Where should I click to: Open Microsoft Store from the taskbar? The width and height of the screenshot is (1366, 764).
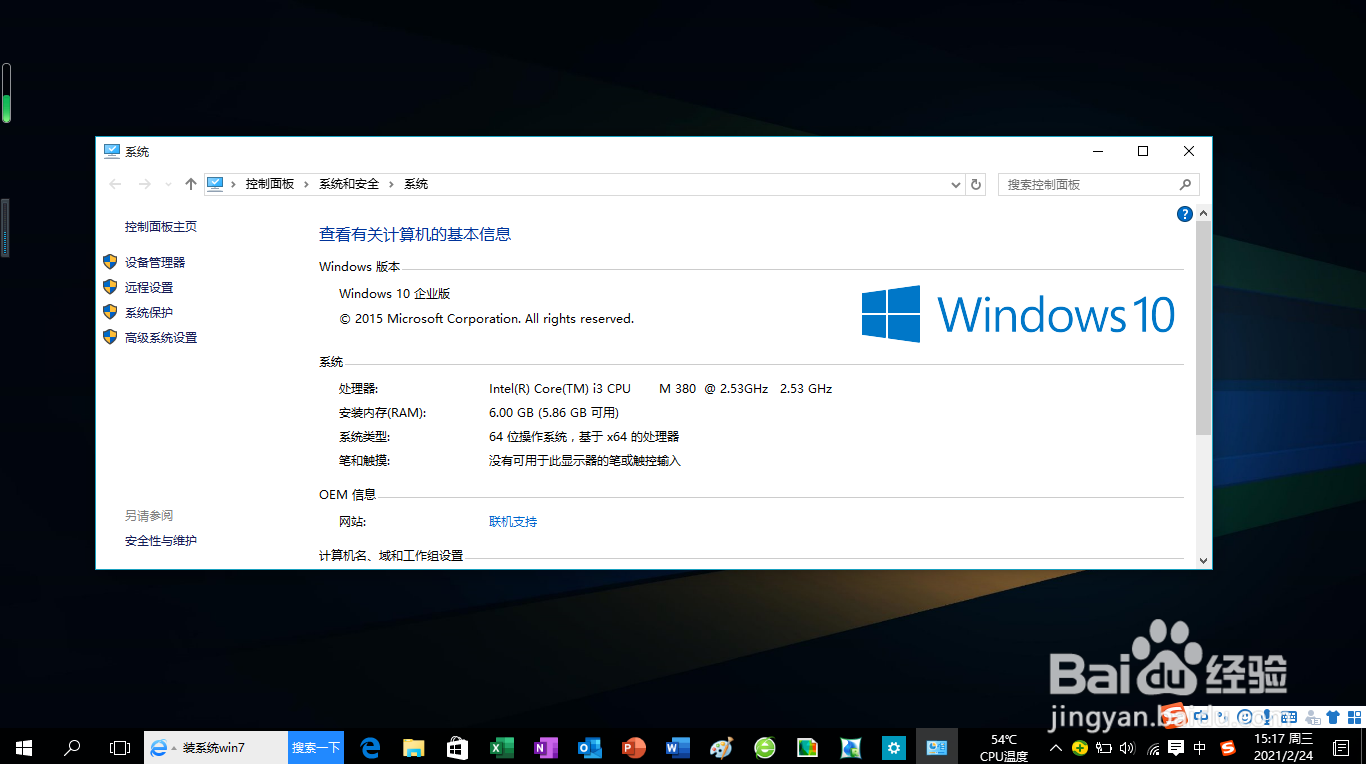click(x=458, y=747)
